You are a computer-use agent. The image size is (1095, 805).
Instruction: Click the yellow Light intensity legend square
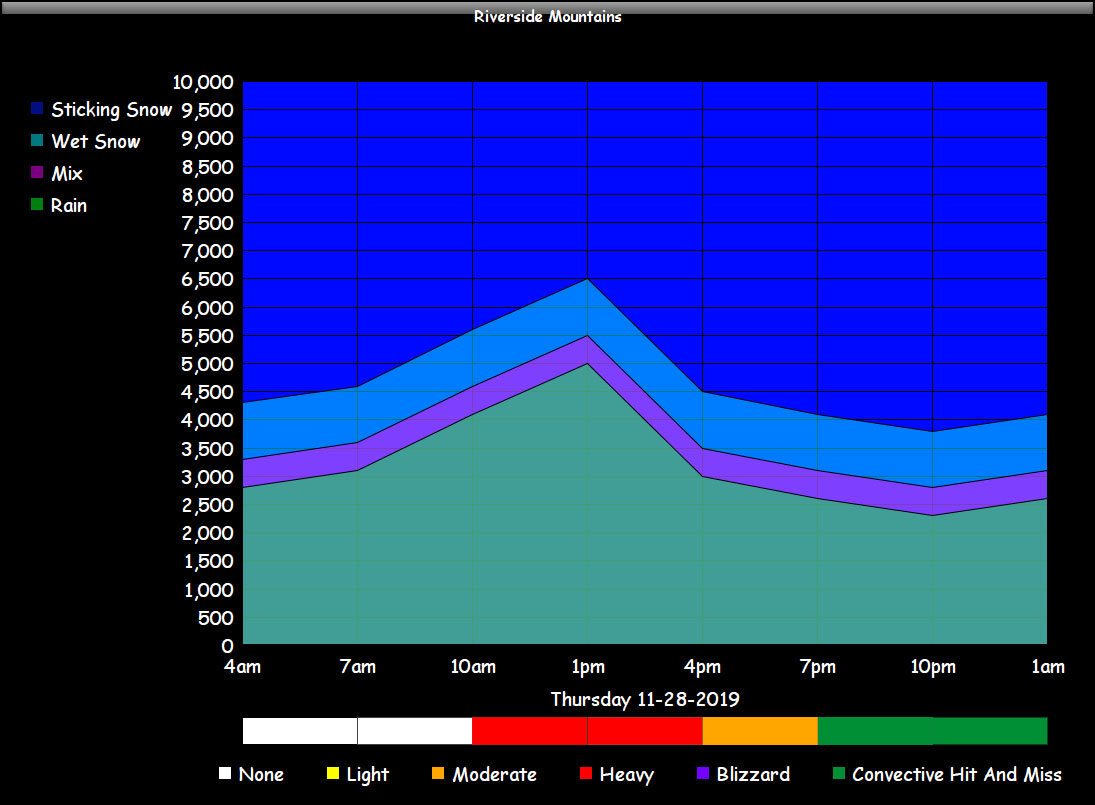coord(332,774)
